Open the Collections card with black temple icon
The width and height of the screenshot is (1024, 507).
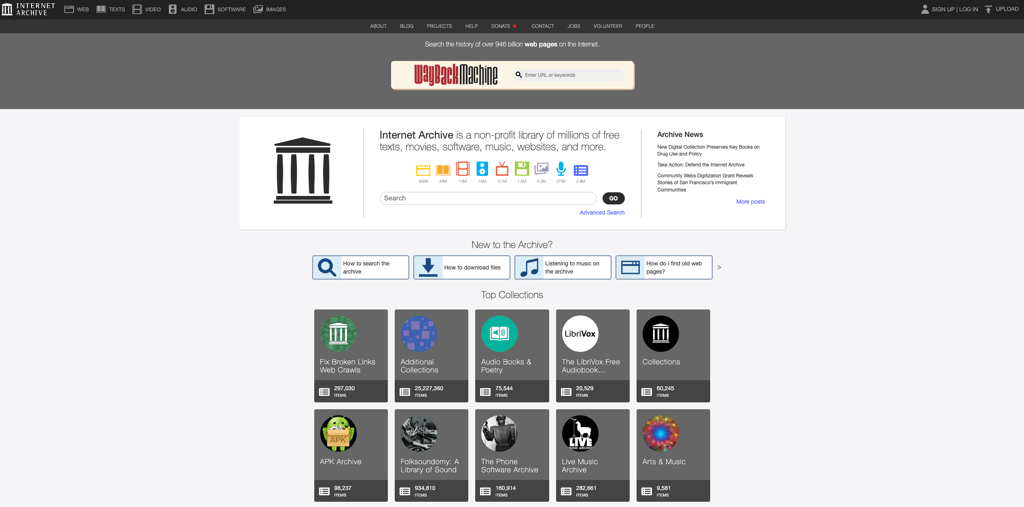click(x=673, y=355)
